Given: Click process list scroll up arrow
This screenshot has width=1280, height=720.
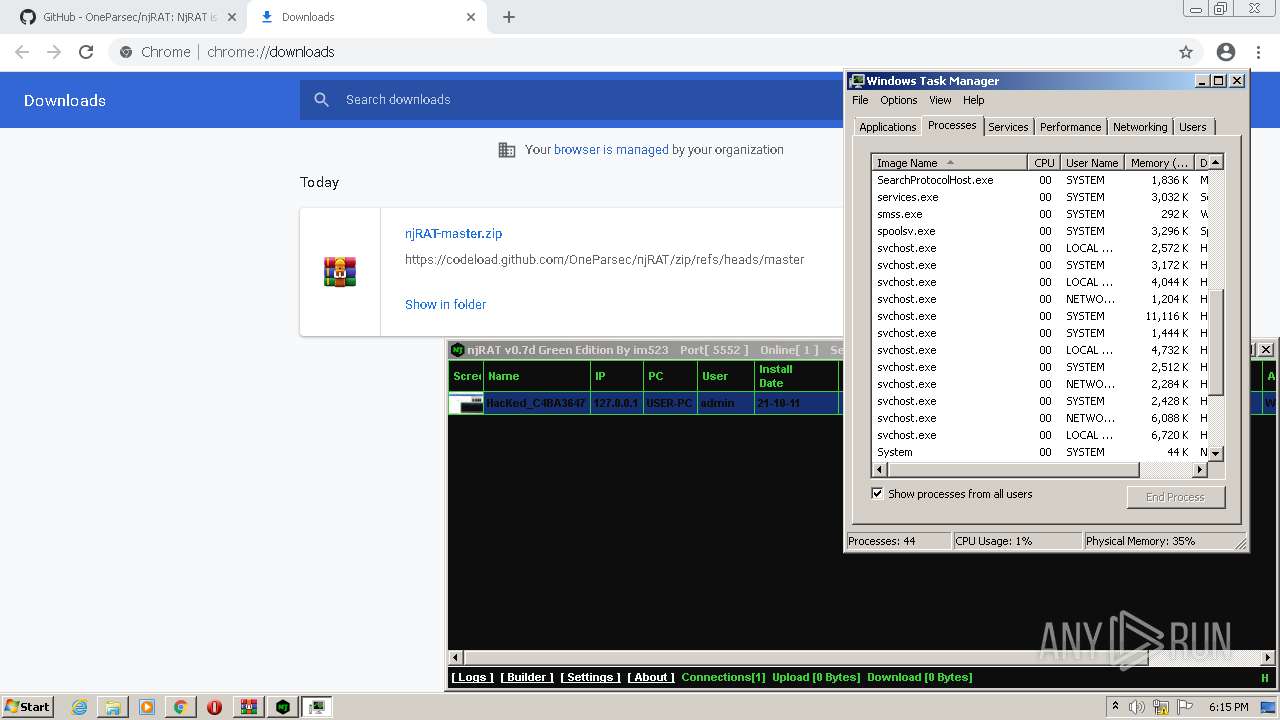Looking at the screenshot, I should click(1216, 162).
